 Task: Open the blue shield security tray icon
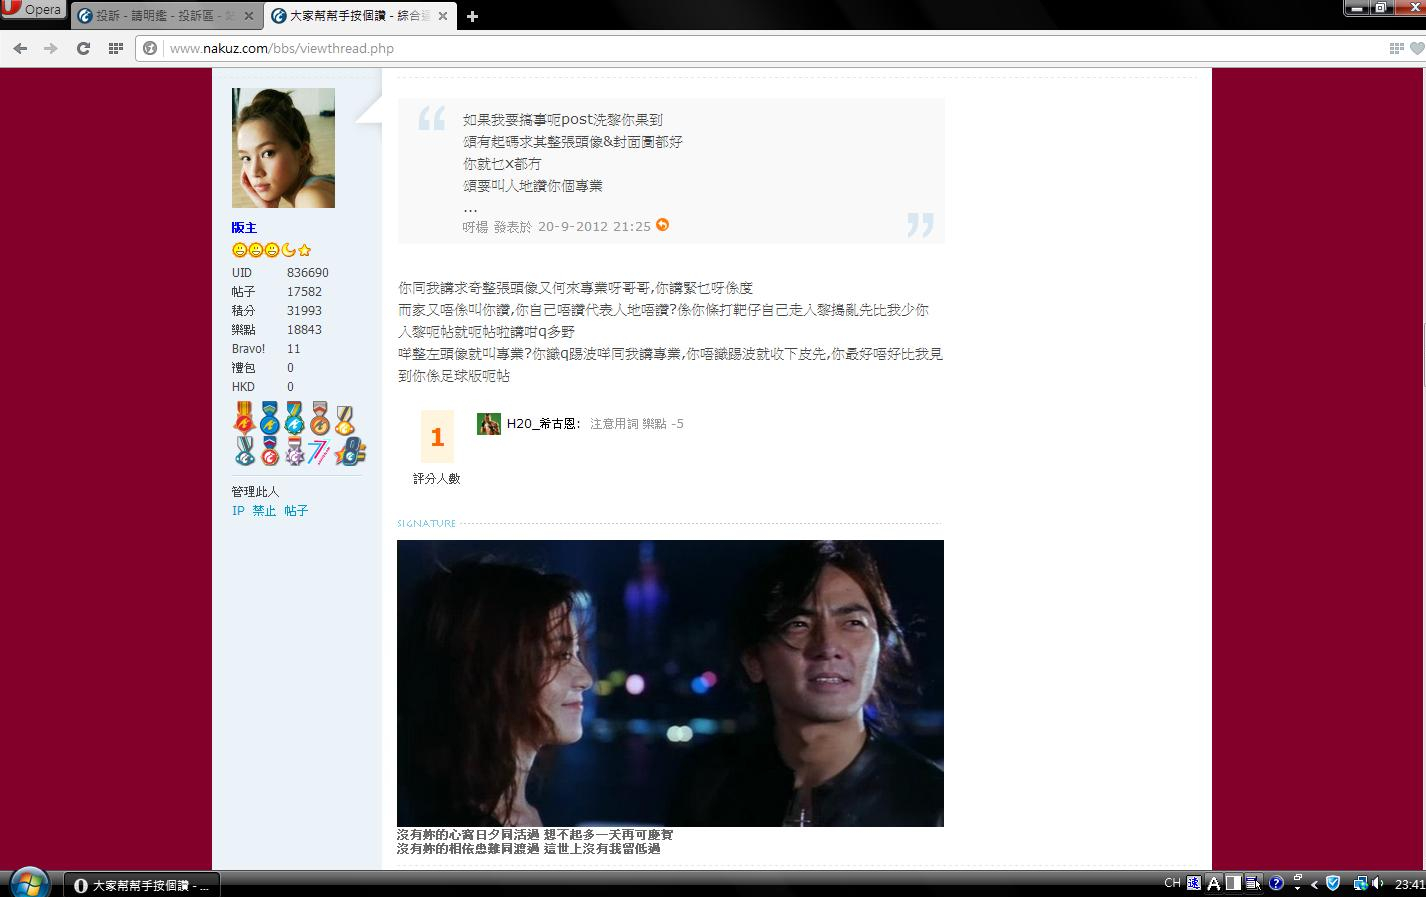click(x=1332, y=883)
